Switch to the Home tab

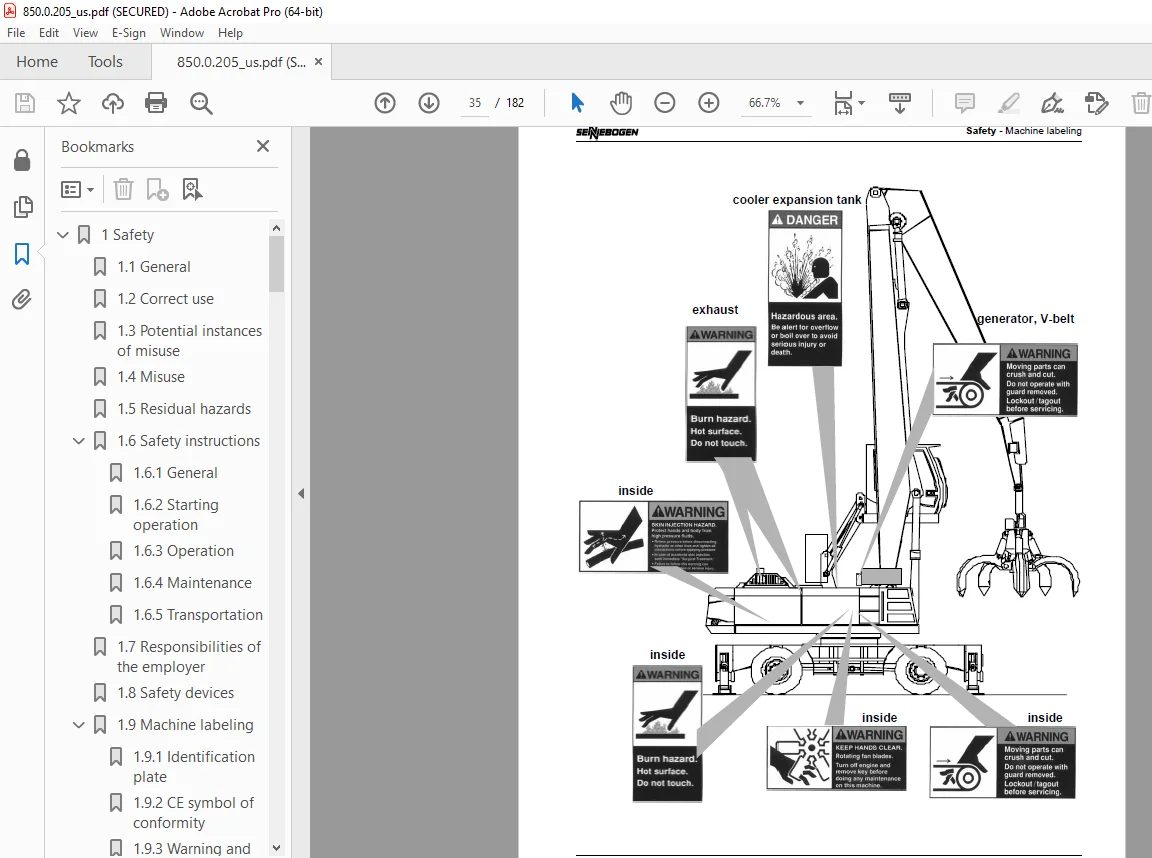(x=37, y=62)
